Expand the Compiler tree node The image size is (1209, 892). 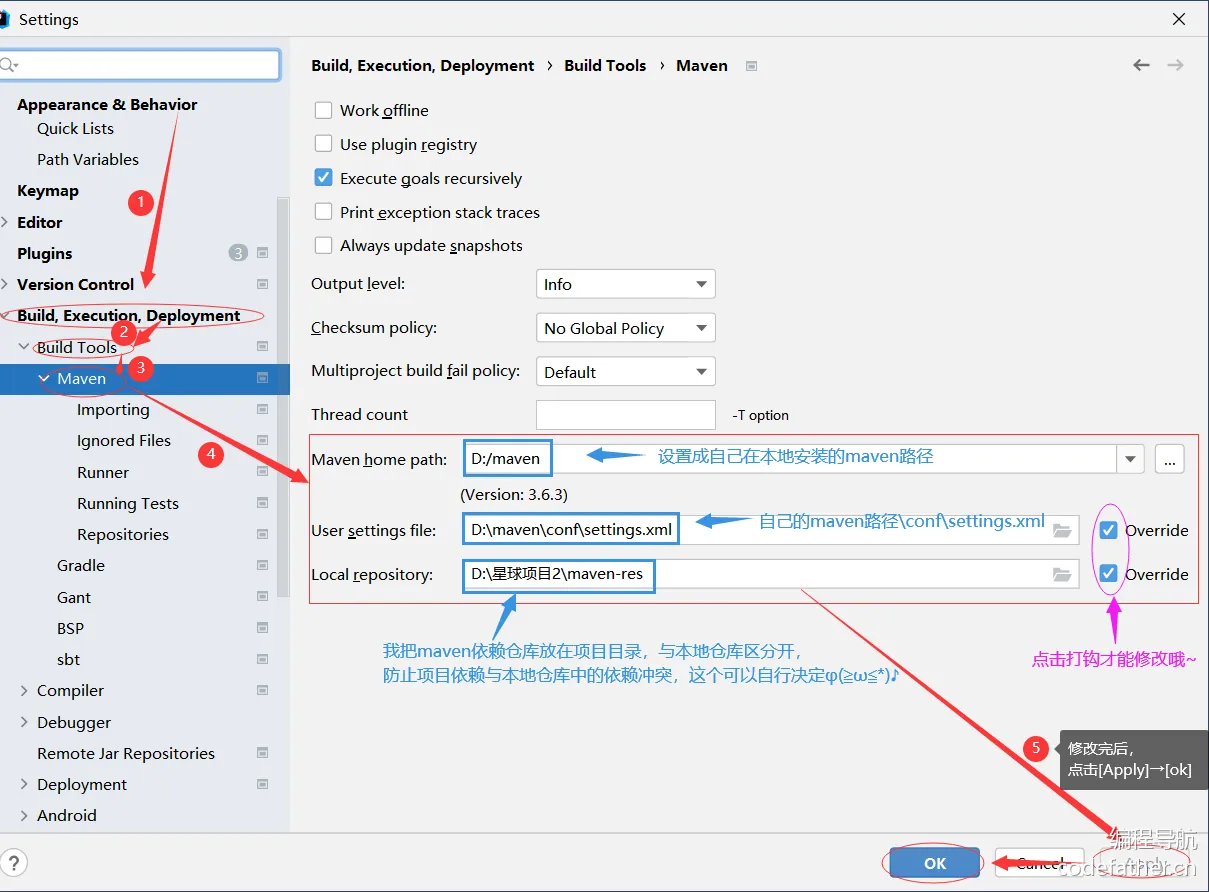pyautogui.click(x=25, y=690)
